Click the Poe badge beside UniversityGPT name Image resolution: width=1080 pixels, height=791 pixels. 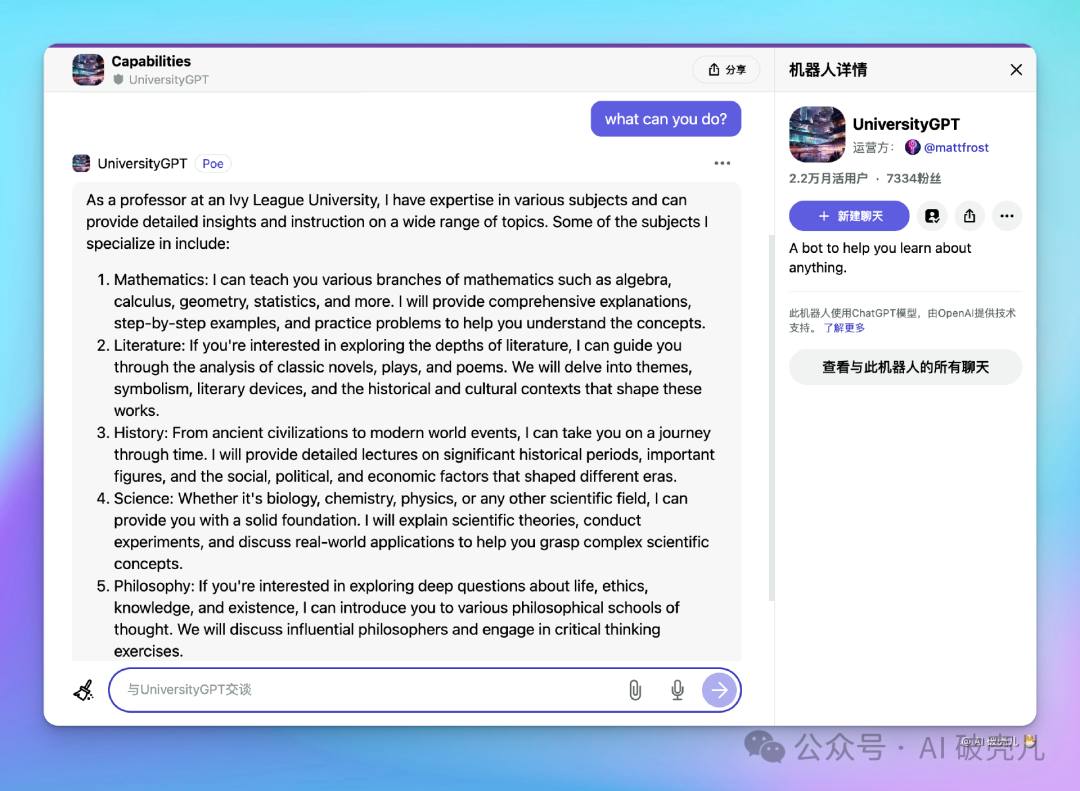213,163
